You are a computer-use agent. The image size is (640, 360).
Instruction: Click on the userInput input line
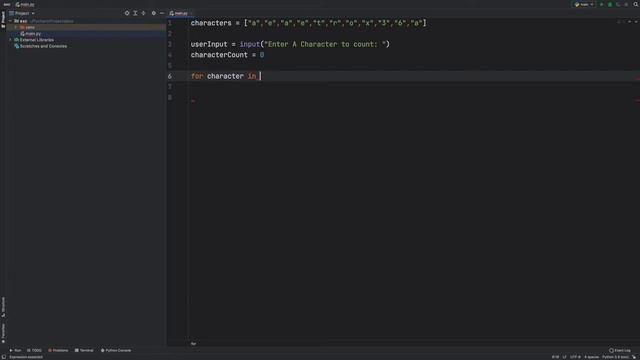click(290, 44)
